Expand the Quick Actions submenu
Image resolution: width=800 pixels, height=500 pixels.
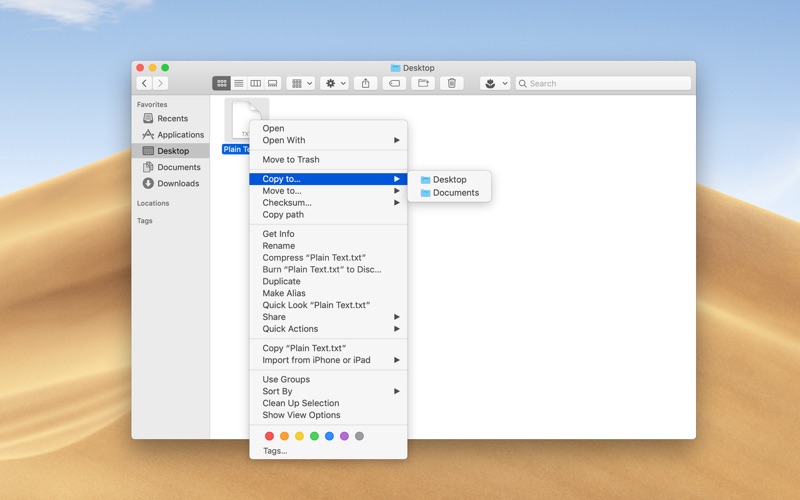pos(328,329)
